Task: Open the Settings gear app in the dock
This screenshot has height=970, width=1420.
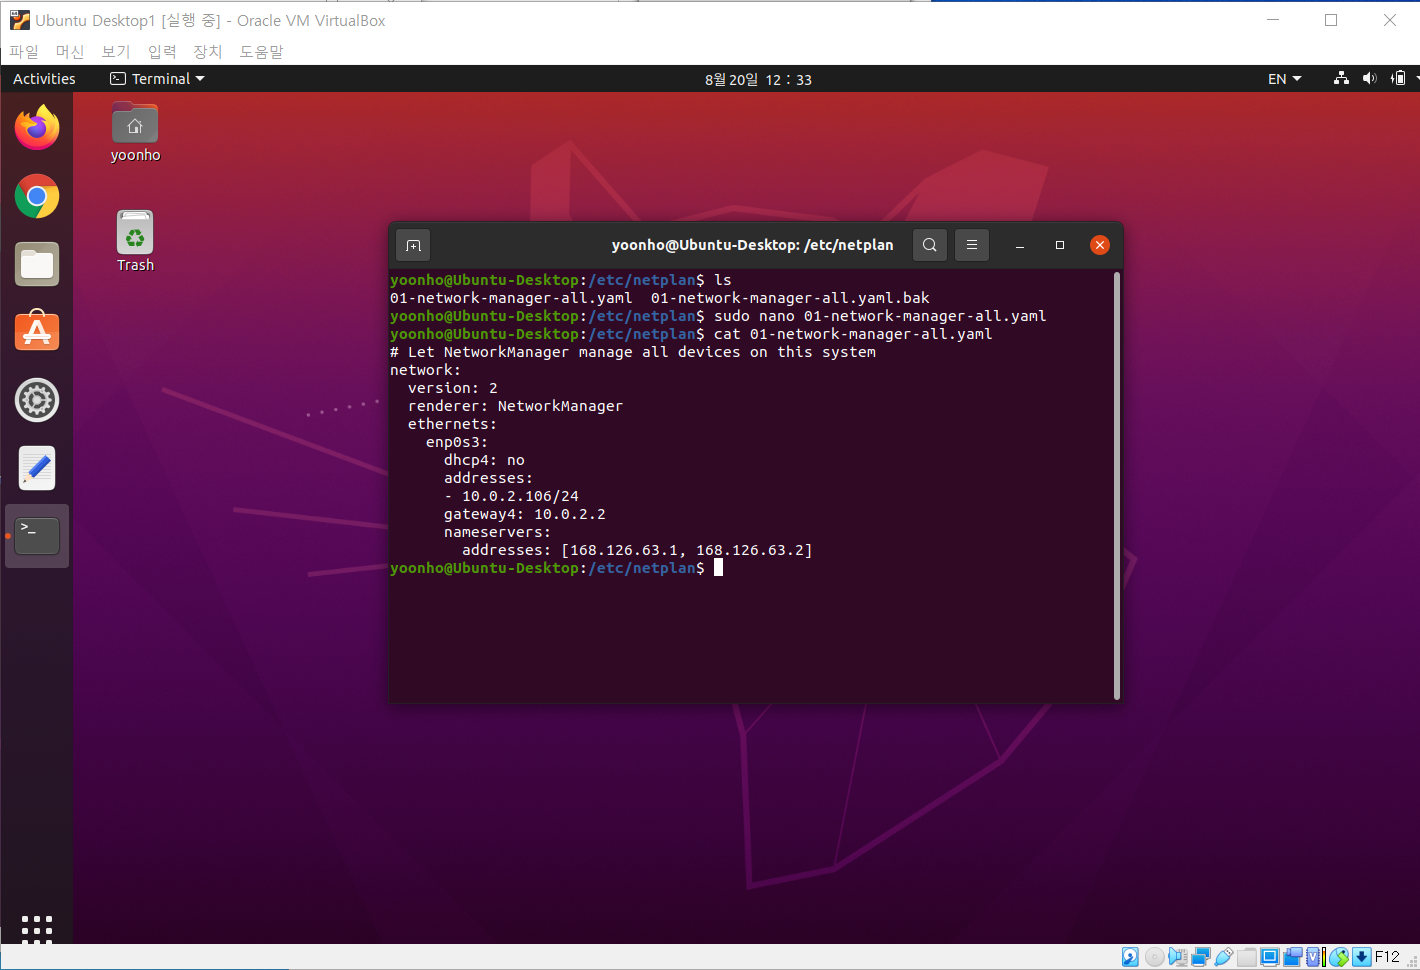Action: tap(37, 400)
